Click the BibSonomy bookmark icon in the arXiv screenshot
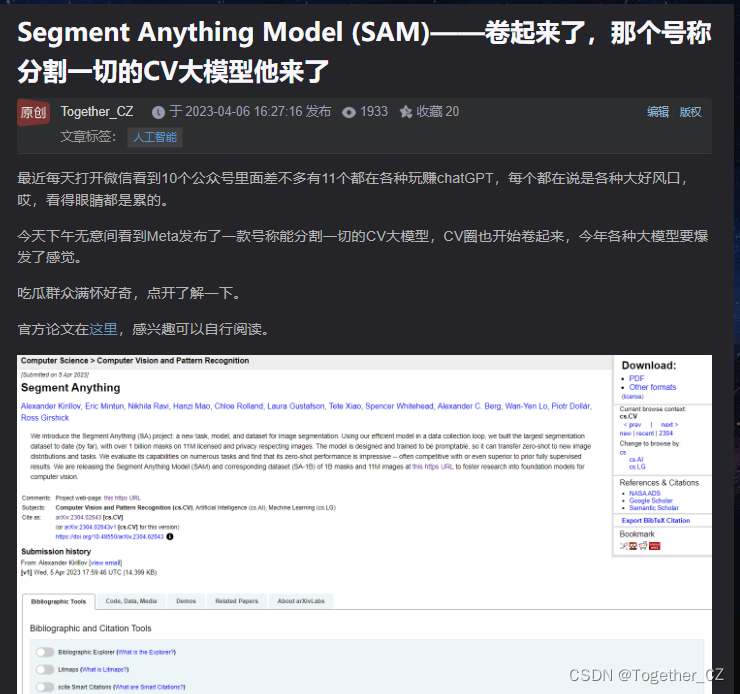This screenshot has width=740, height=694. [x=633, y=546]
